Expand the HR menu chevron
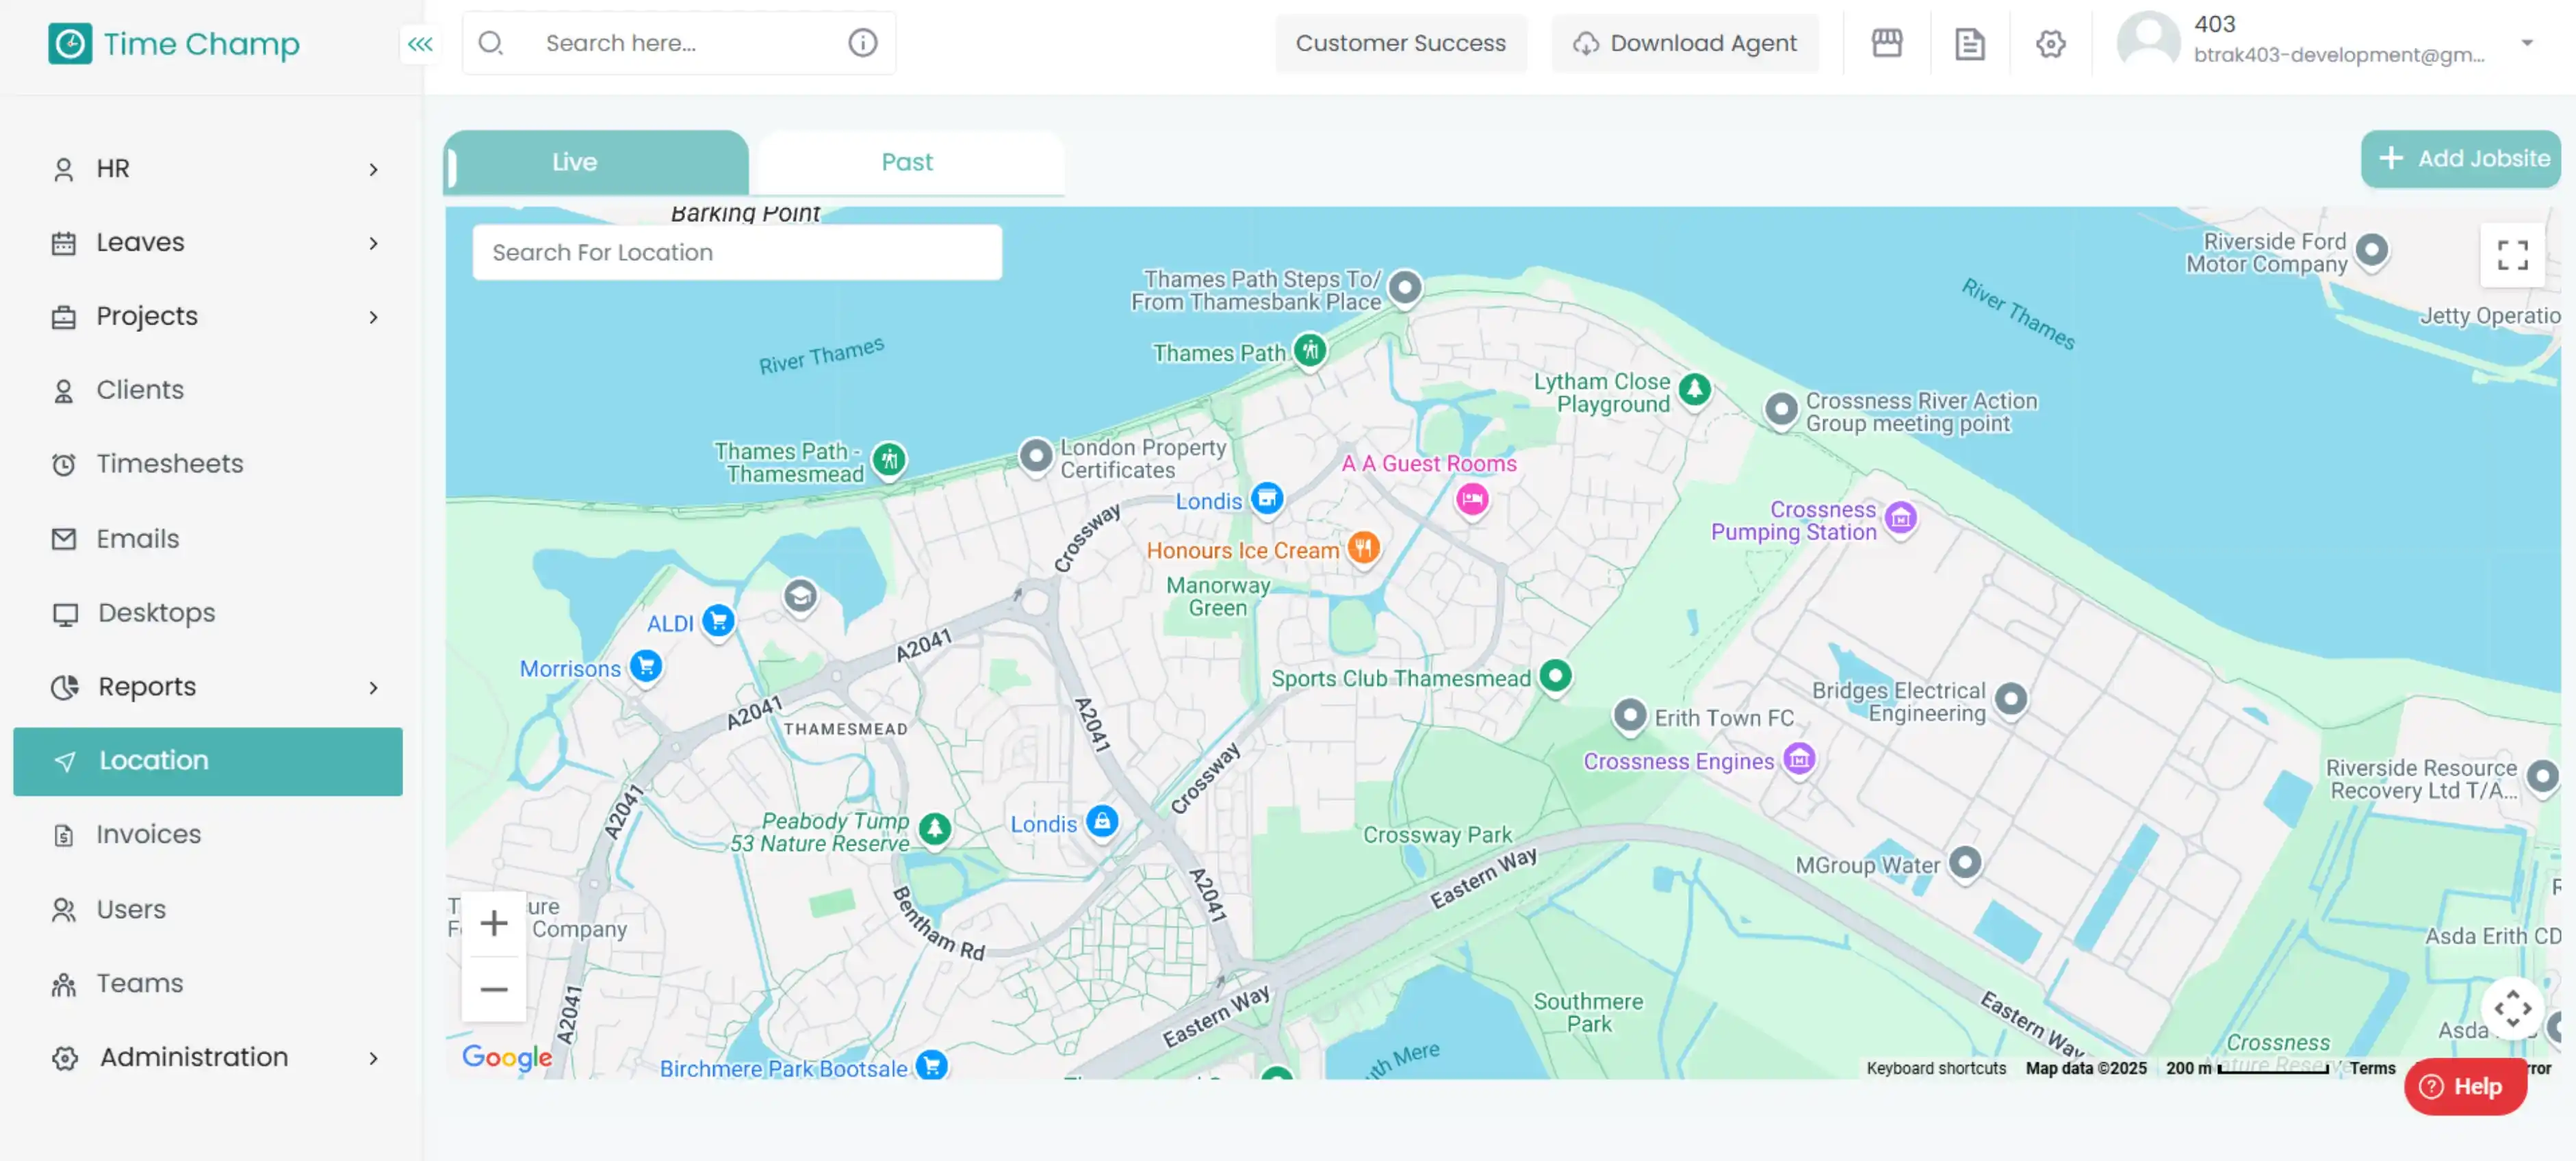The width and height of the screenshot is (2576, 1161). coord(374,169)
